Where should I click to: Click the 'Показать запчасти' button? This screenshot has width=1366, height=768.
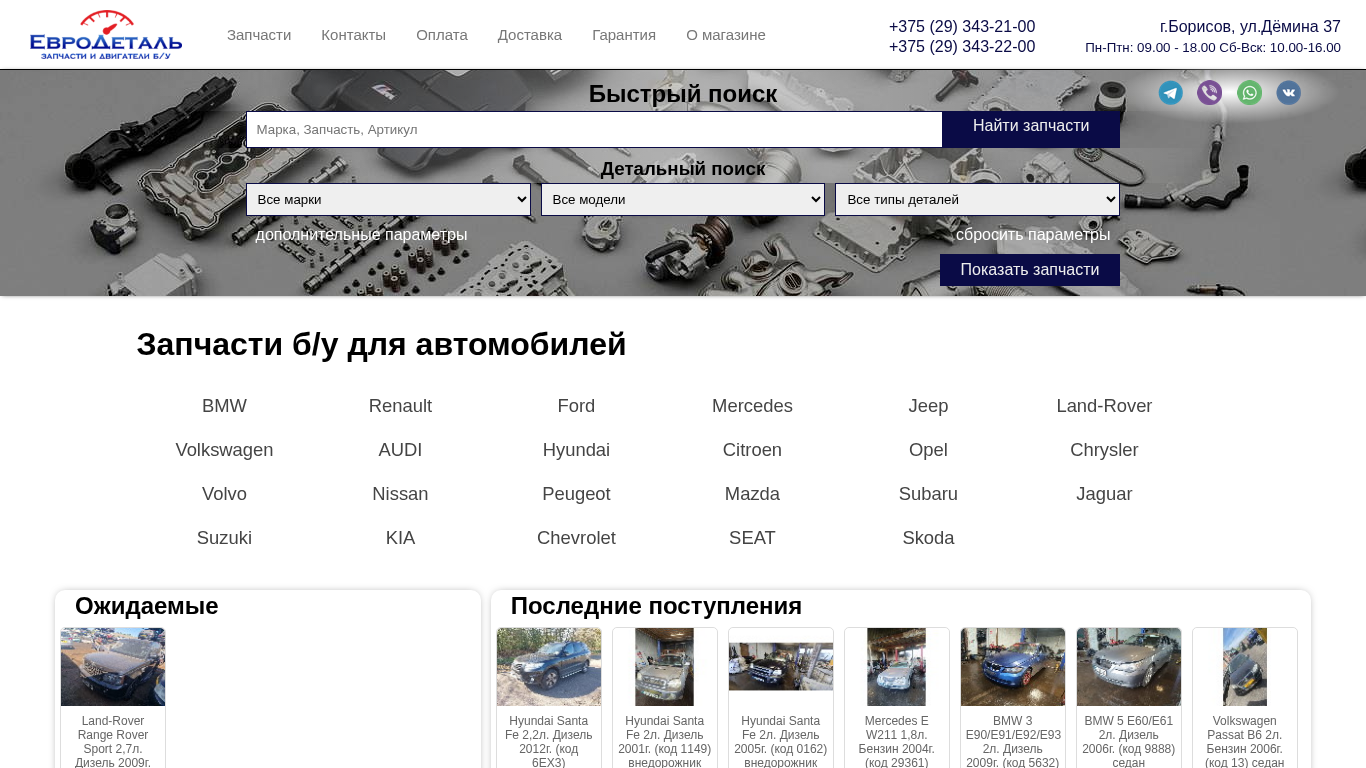1030,270
